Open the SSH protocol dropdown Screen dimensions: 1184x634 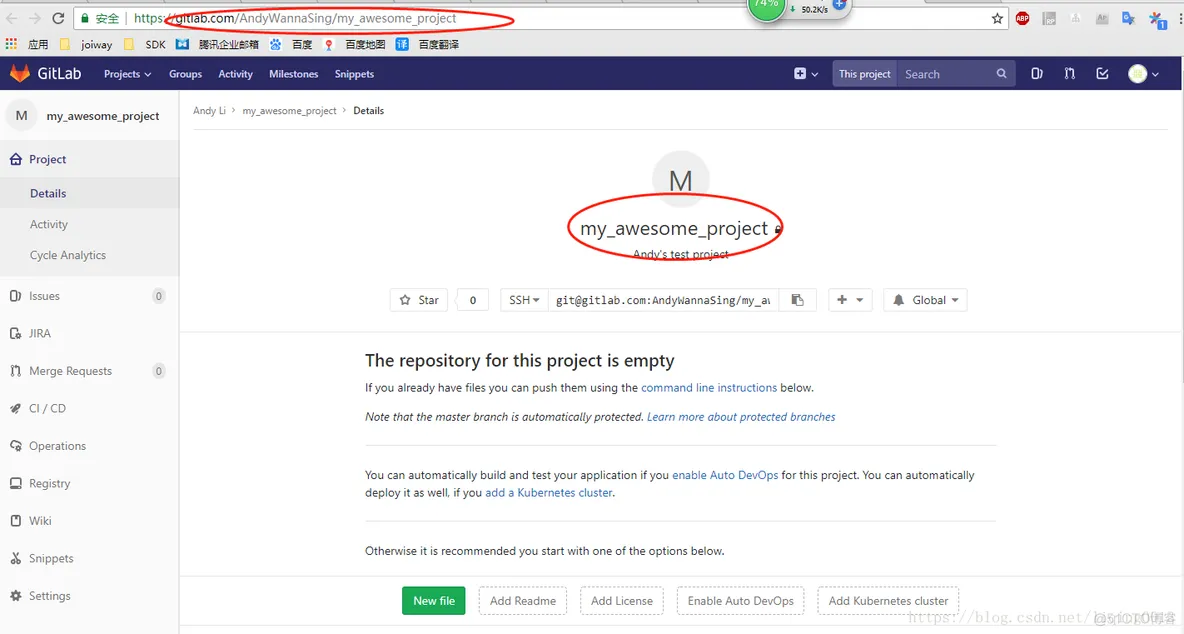click(x=524, y=300)
